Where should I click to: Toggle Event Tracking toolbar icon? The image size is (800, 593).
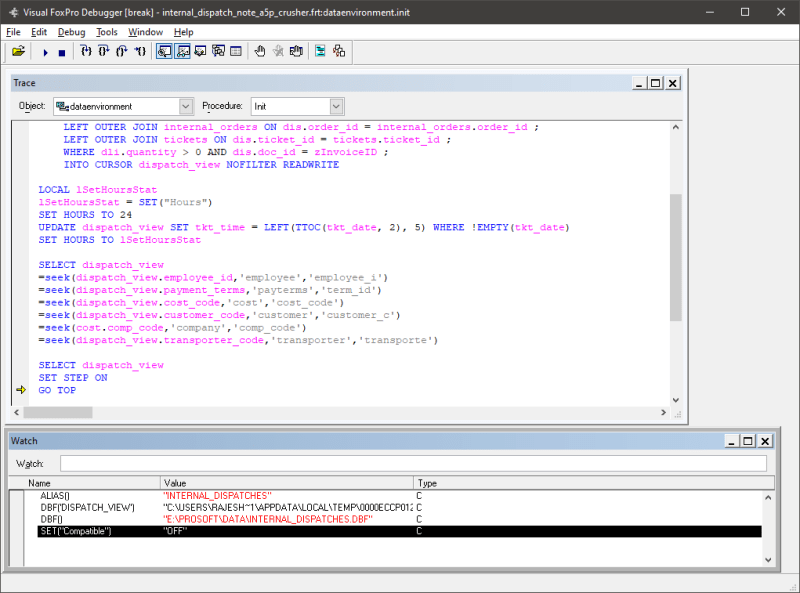[x=339, y=51]
